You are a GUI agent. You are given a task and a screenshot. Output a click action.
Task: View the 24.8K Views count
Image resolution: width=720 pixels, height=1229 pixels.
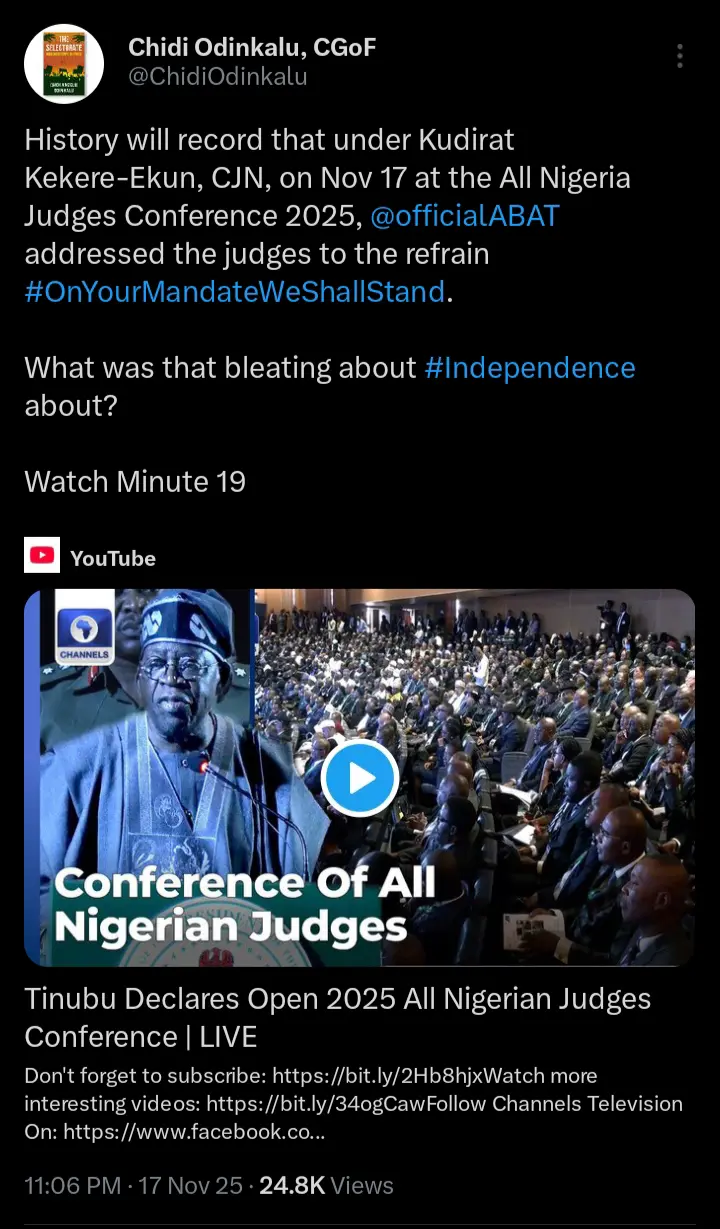pyautogui.click(x=326, y=1185)
